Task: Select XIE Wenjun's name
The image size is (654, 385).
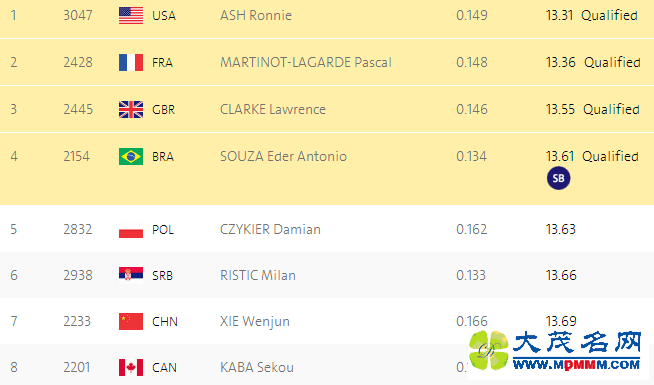Action: point(255,322)
